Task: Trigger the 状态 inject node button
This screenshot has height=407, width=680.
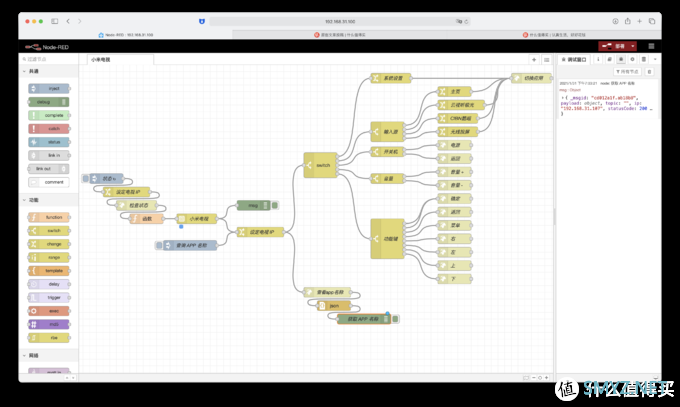Action: [x=86, y=179]
